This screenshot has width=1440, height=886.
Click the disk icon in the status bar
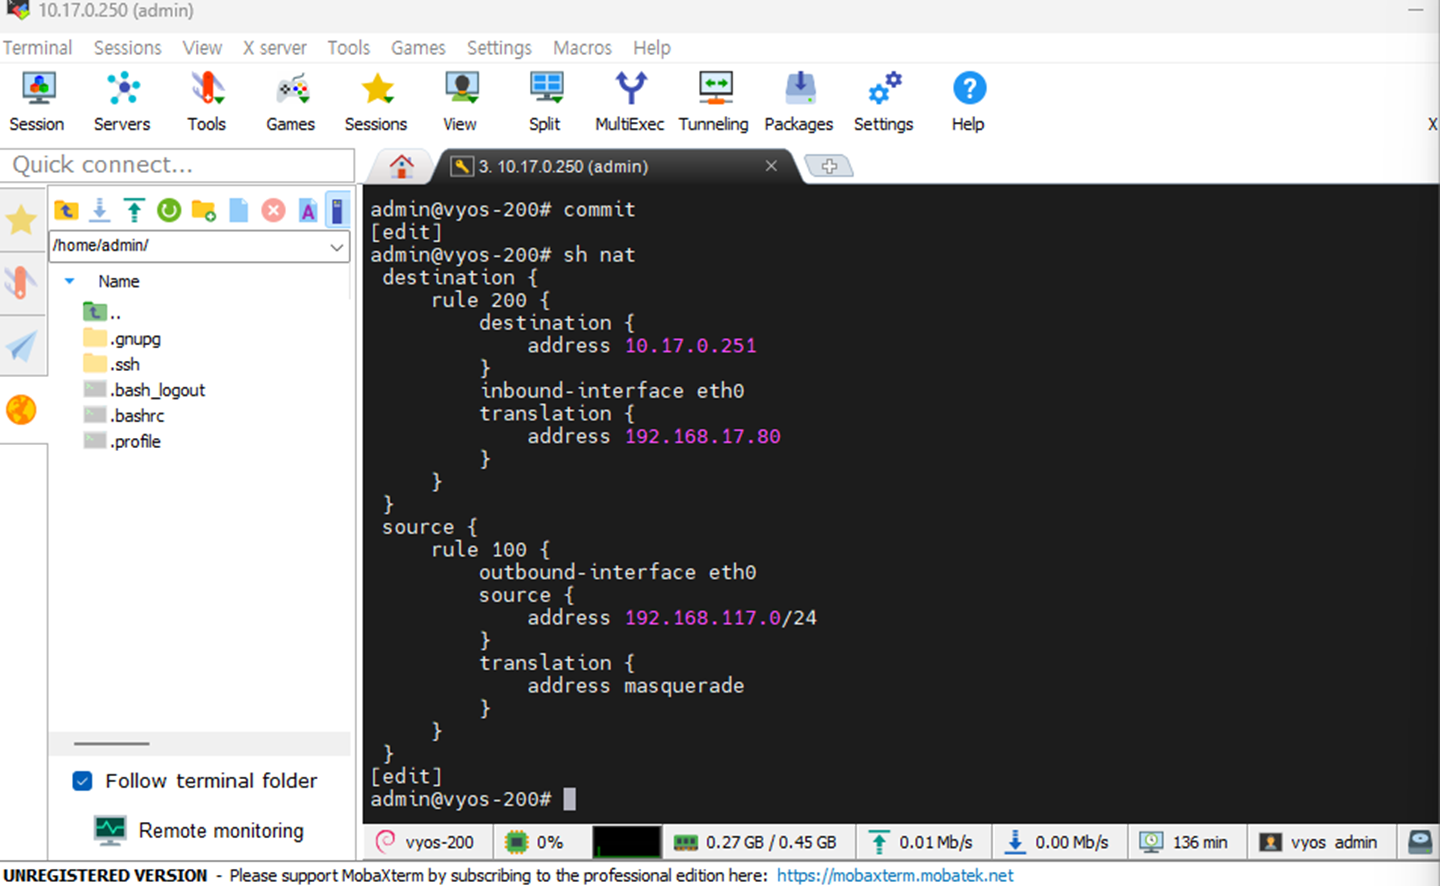[1420, 842]
